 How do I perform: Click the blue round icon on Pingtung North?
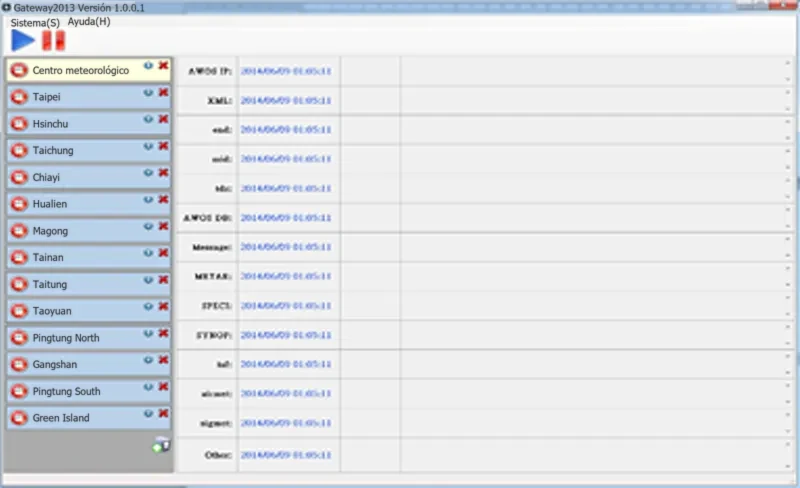[x=148, y=333]
